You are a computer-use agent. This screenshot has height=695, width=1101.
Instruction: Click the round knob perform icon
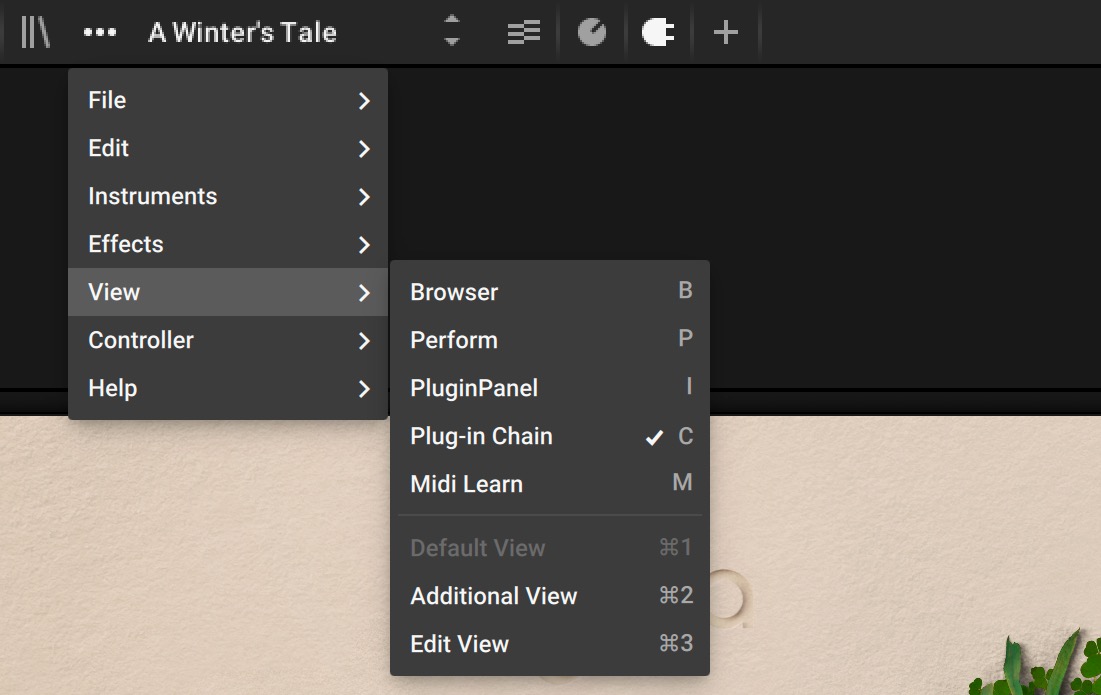click(592, 32)
